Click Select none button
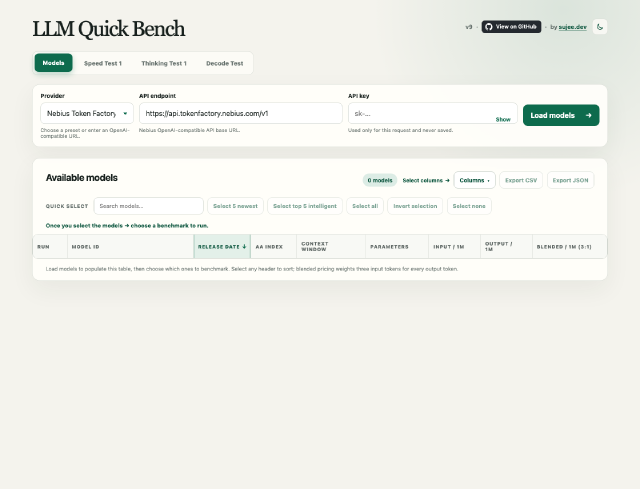The height and width of the screenshot is (489, 640). tap(469, 206)
